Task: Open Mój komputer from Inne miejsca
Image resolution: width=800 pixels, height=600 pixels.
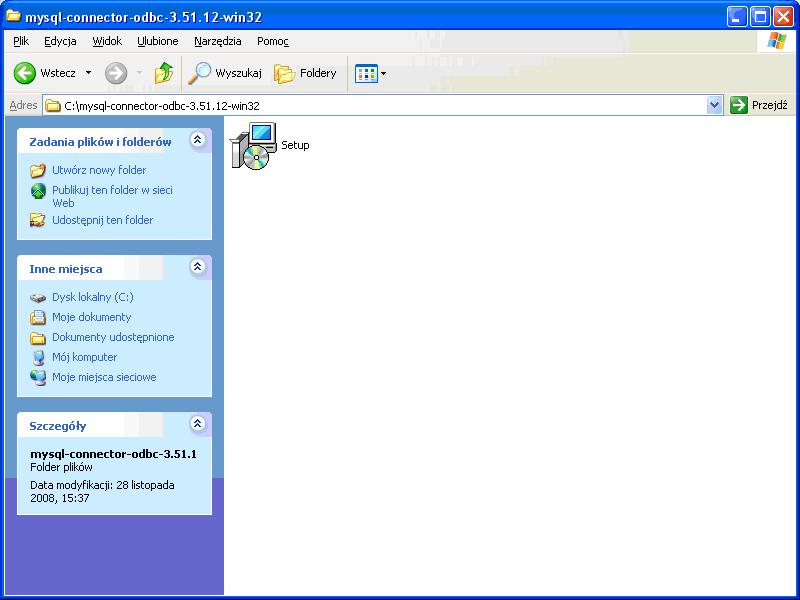Action: coord(84,357)
